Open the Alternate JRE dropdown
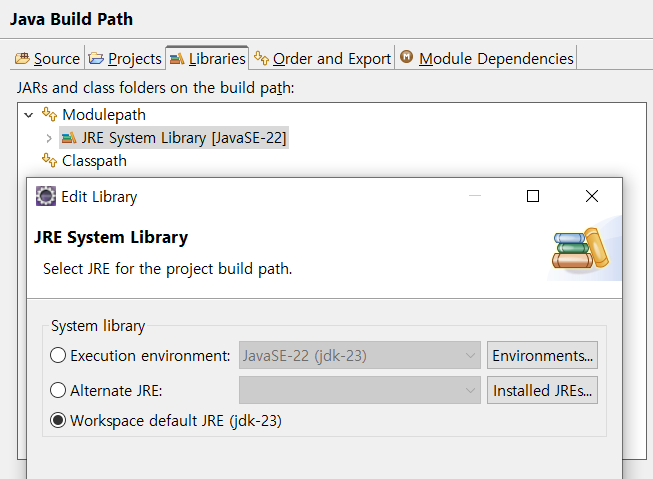Screen dimensions: 653x479 coord(360,390)
